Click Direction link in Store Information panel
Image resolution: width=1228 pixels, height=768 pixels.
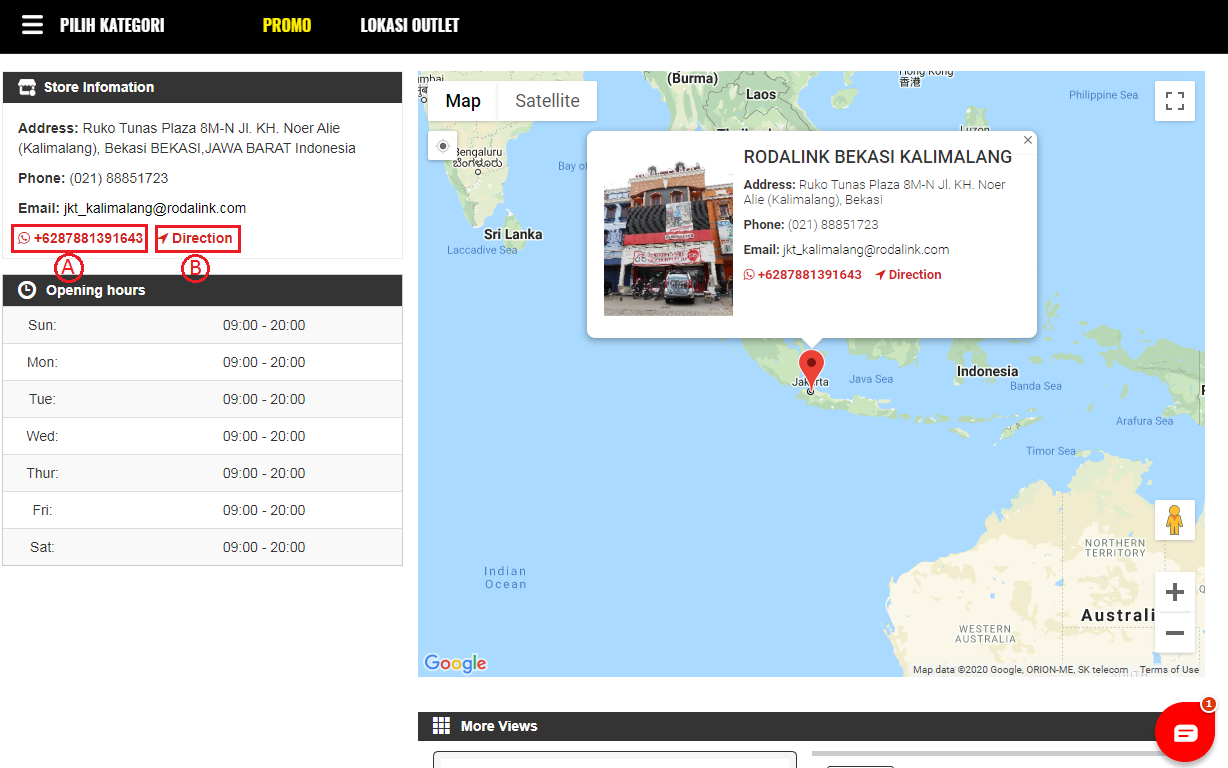(198, 238)
